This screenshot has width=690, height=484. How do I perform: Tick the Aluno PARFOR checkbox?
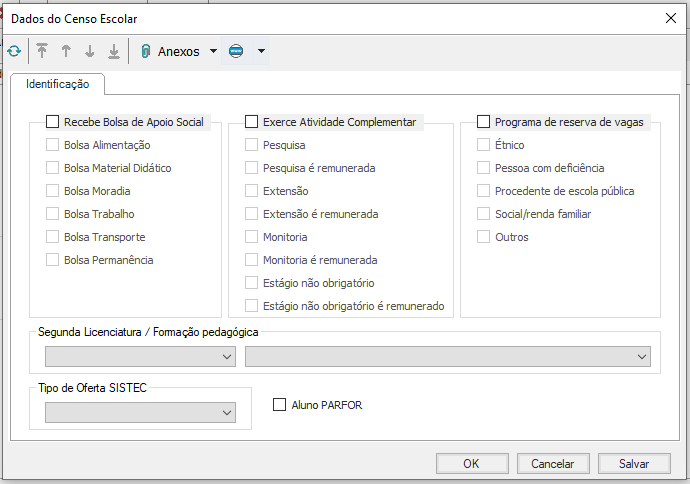pyautogui.click(x=280, y=405)
